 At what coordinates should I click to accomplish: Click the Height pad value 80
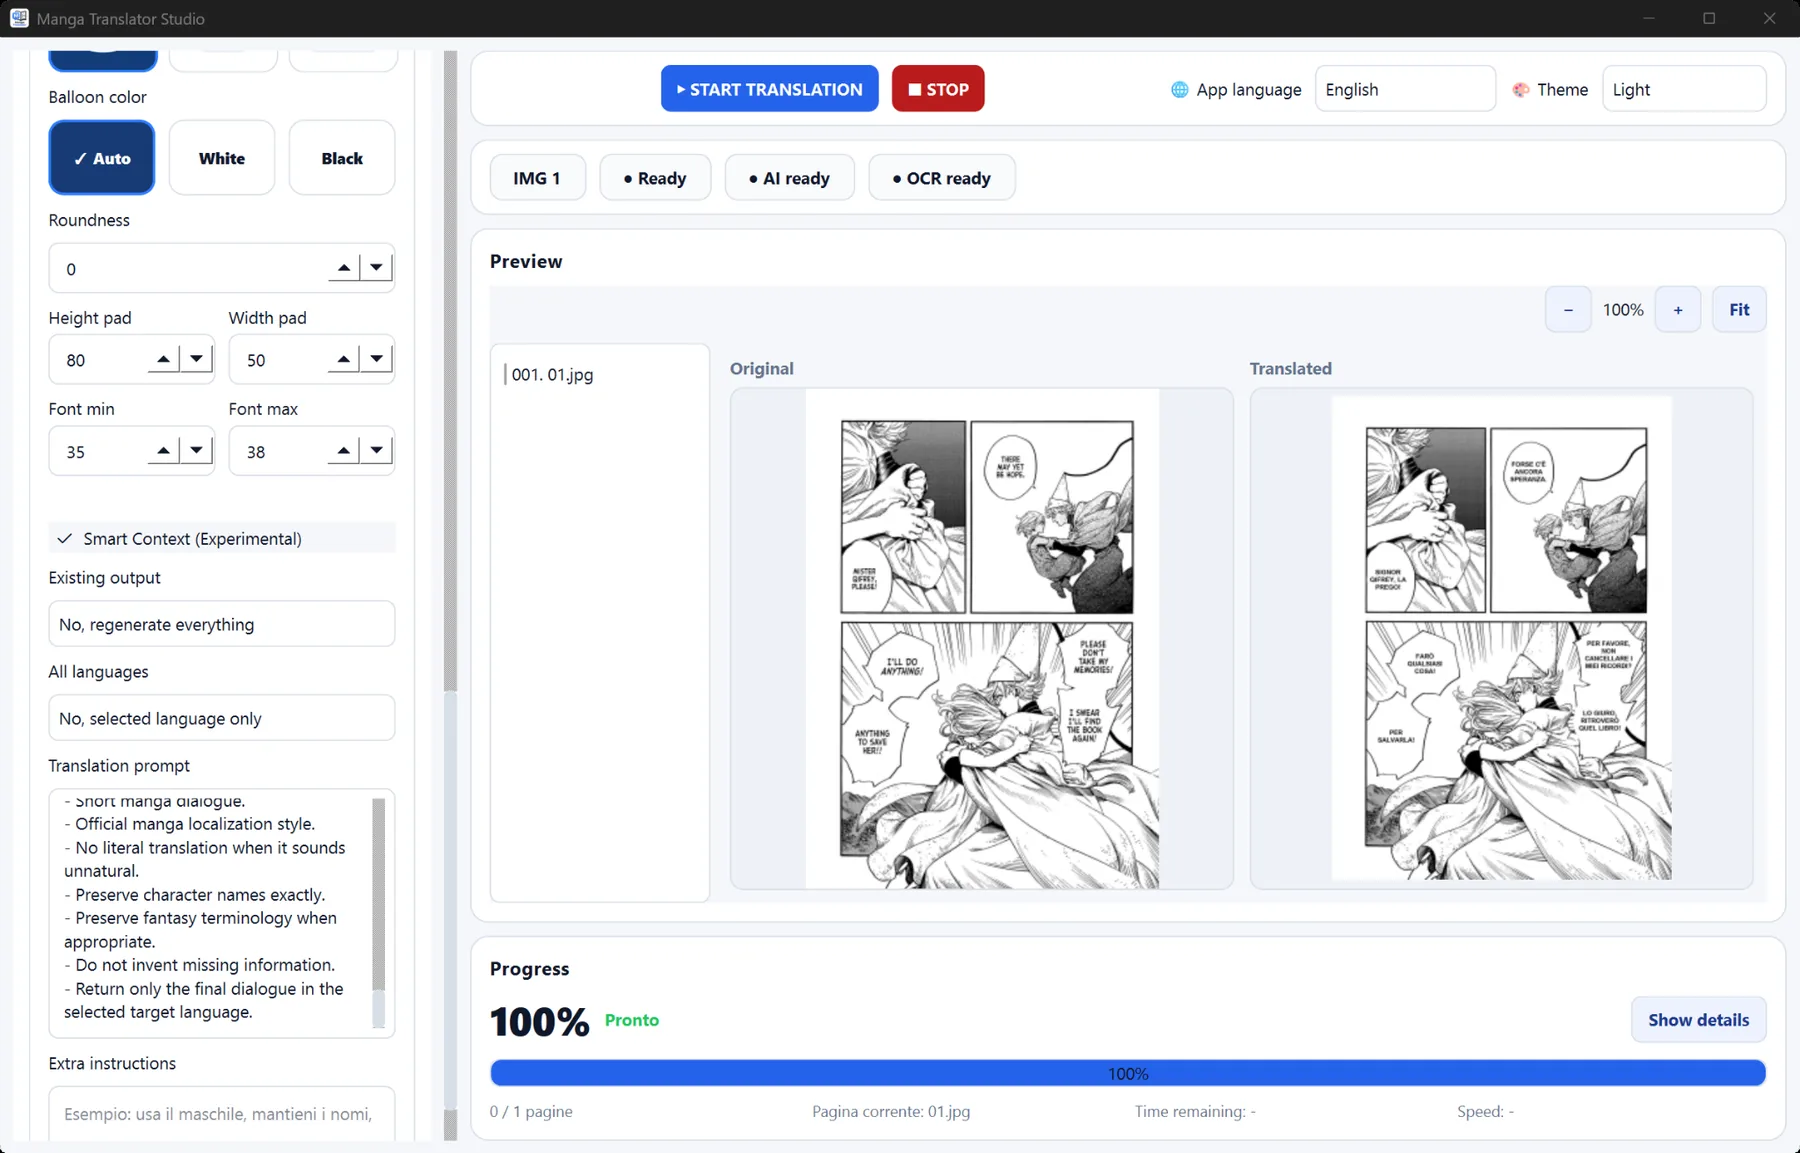[76, 360]
